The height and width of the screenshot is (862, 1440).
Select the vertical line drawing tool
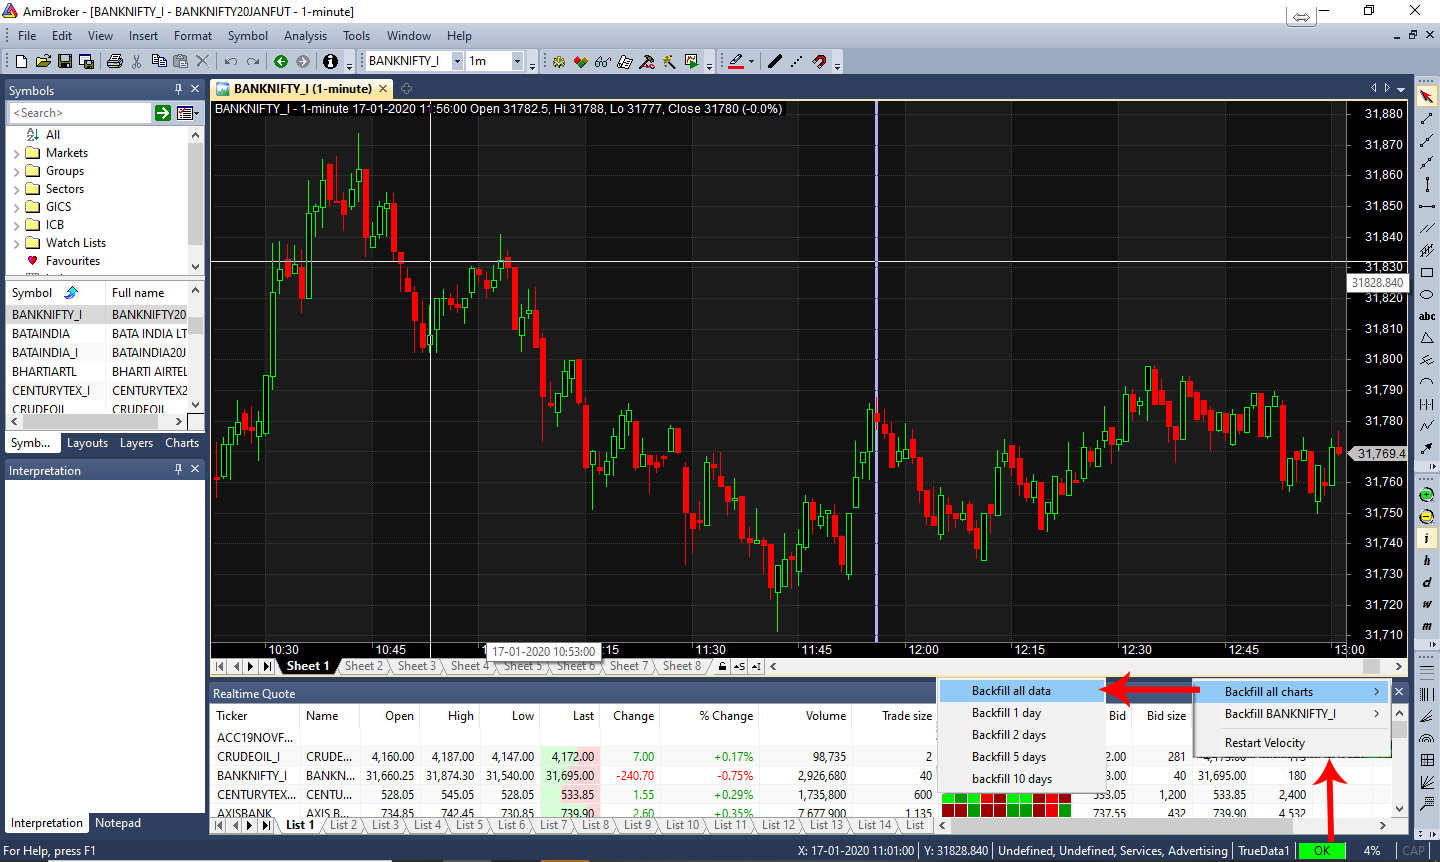[x=1427, y=184]
